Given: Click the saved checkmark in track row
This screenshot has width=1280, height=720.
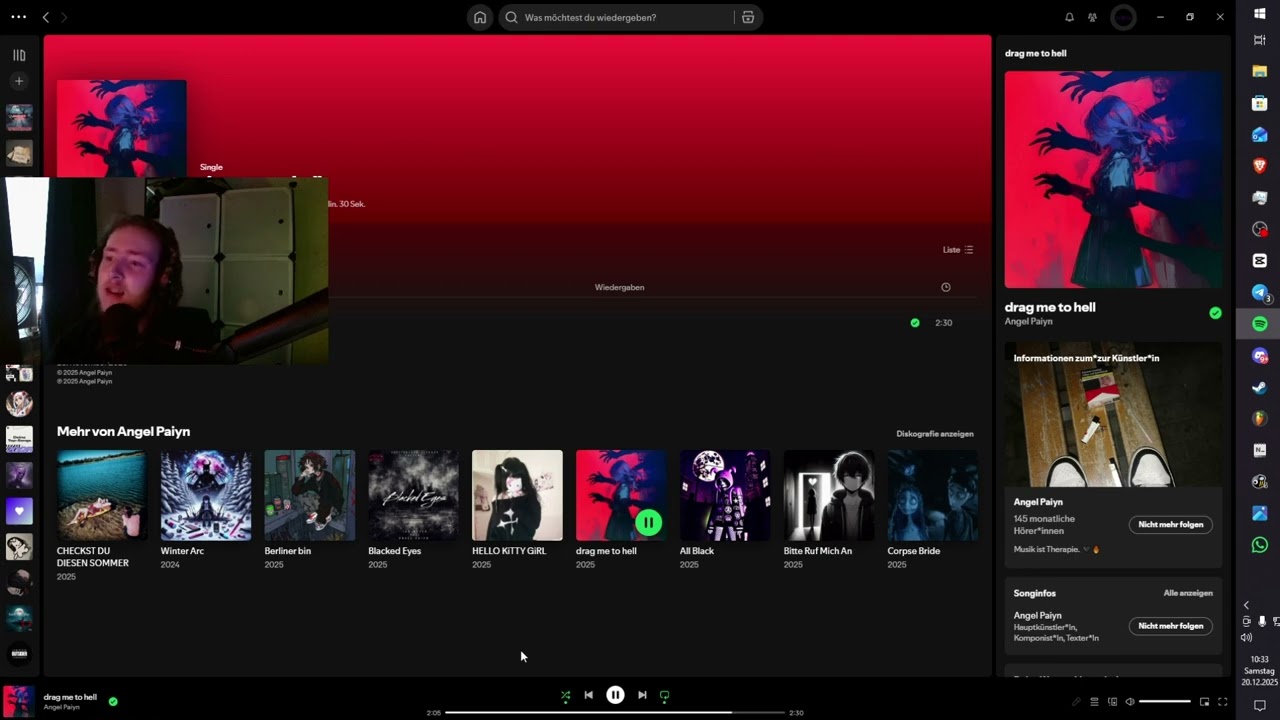Looking at the screenshot, I should point(915,323).
